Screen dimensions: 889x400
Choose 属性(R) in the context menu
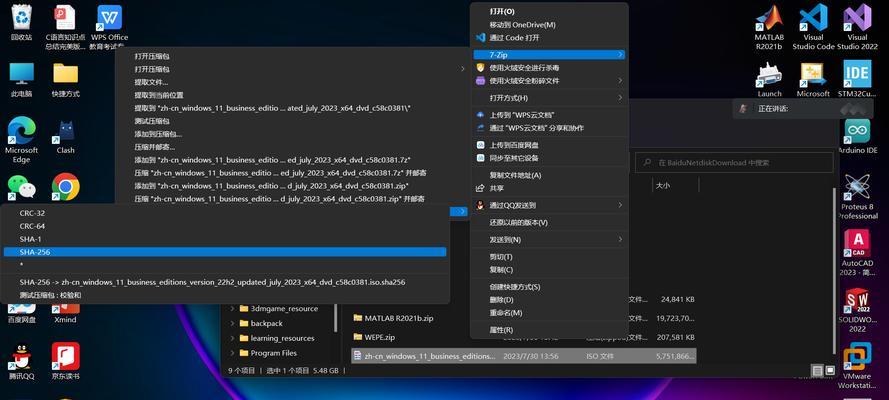click(549, 330)
